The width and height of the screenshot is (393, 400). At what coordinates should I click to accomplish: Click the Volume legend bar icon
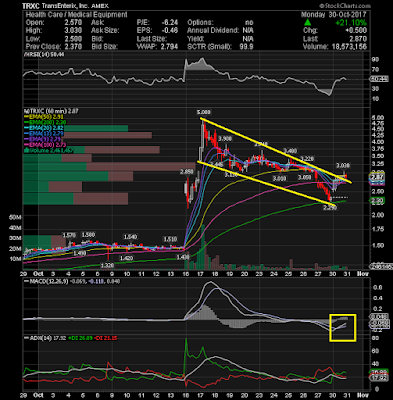click(x=25, y=151)
